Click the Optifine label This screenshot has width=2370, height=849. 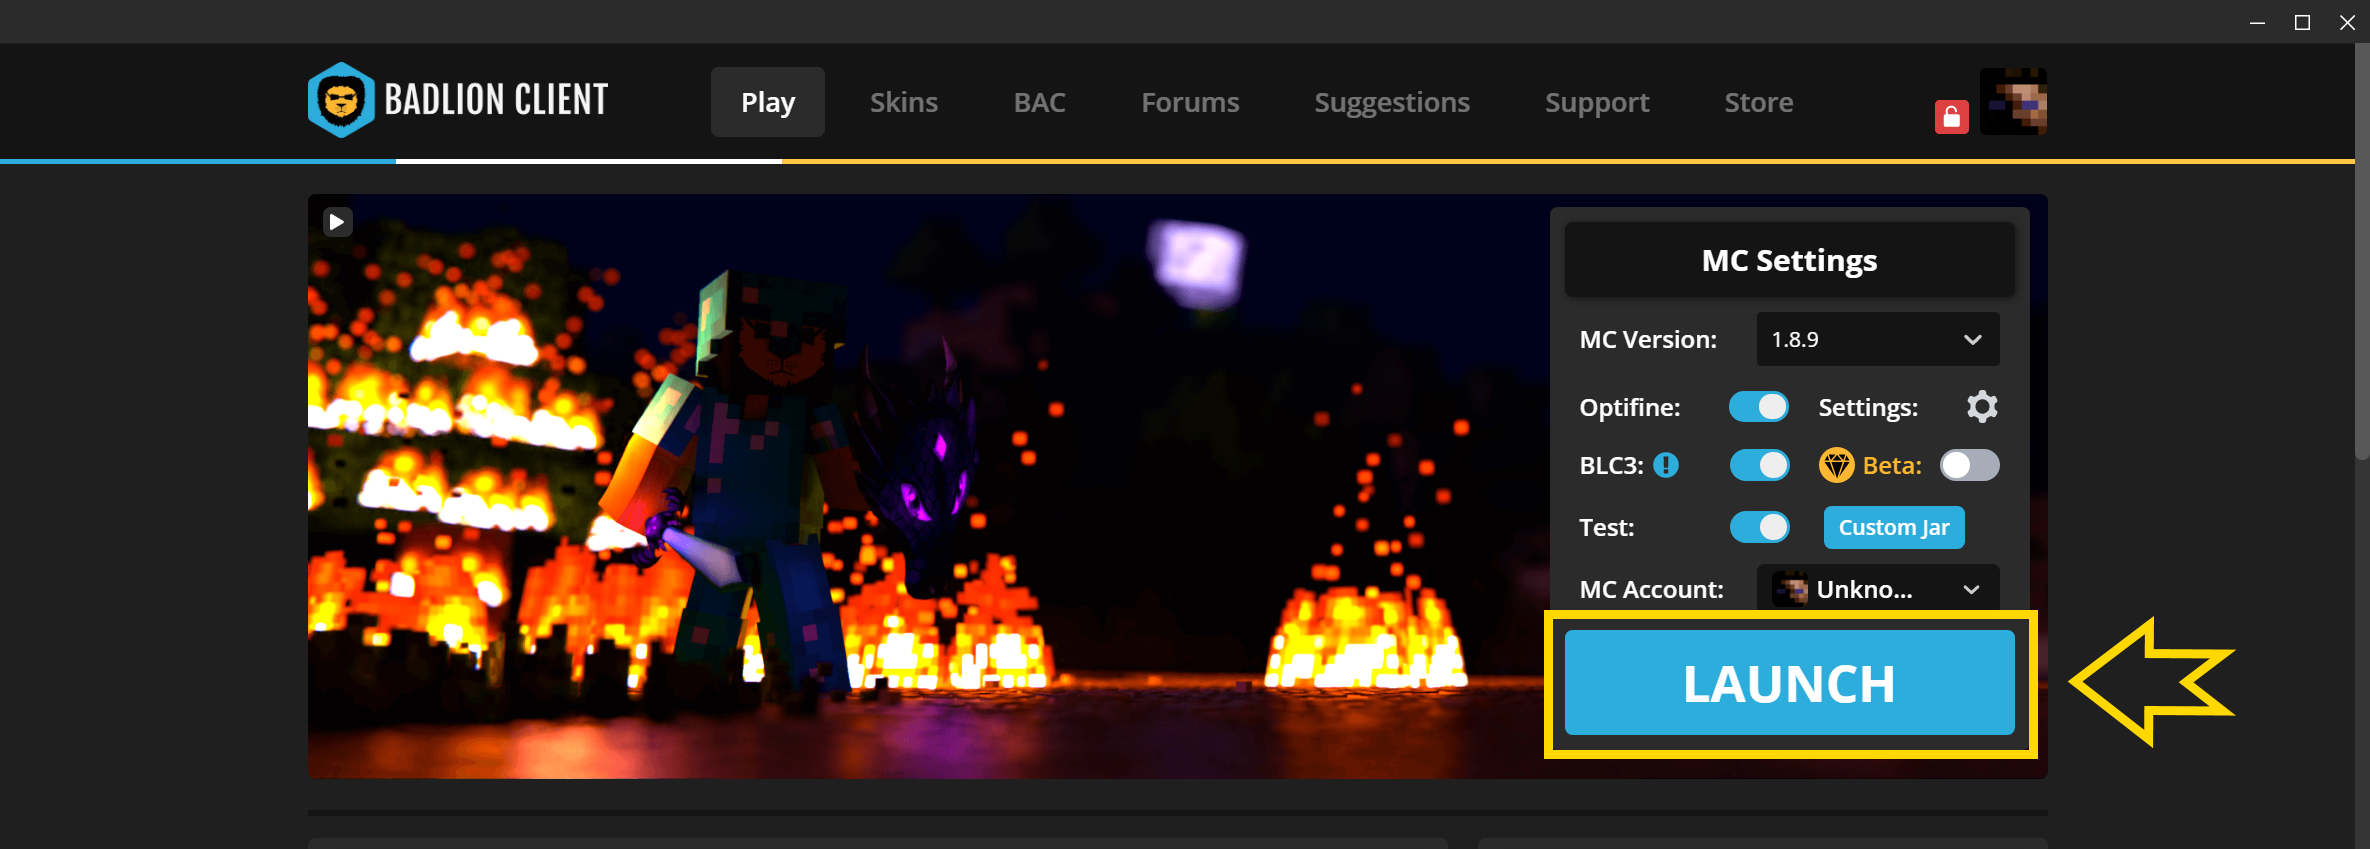tap(1630, 408)
